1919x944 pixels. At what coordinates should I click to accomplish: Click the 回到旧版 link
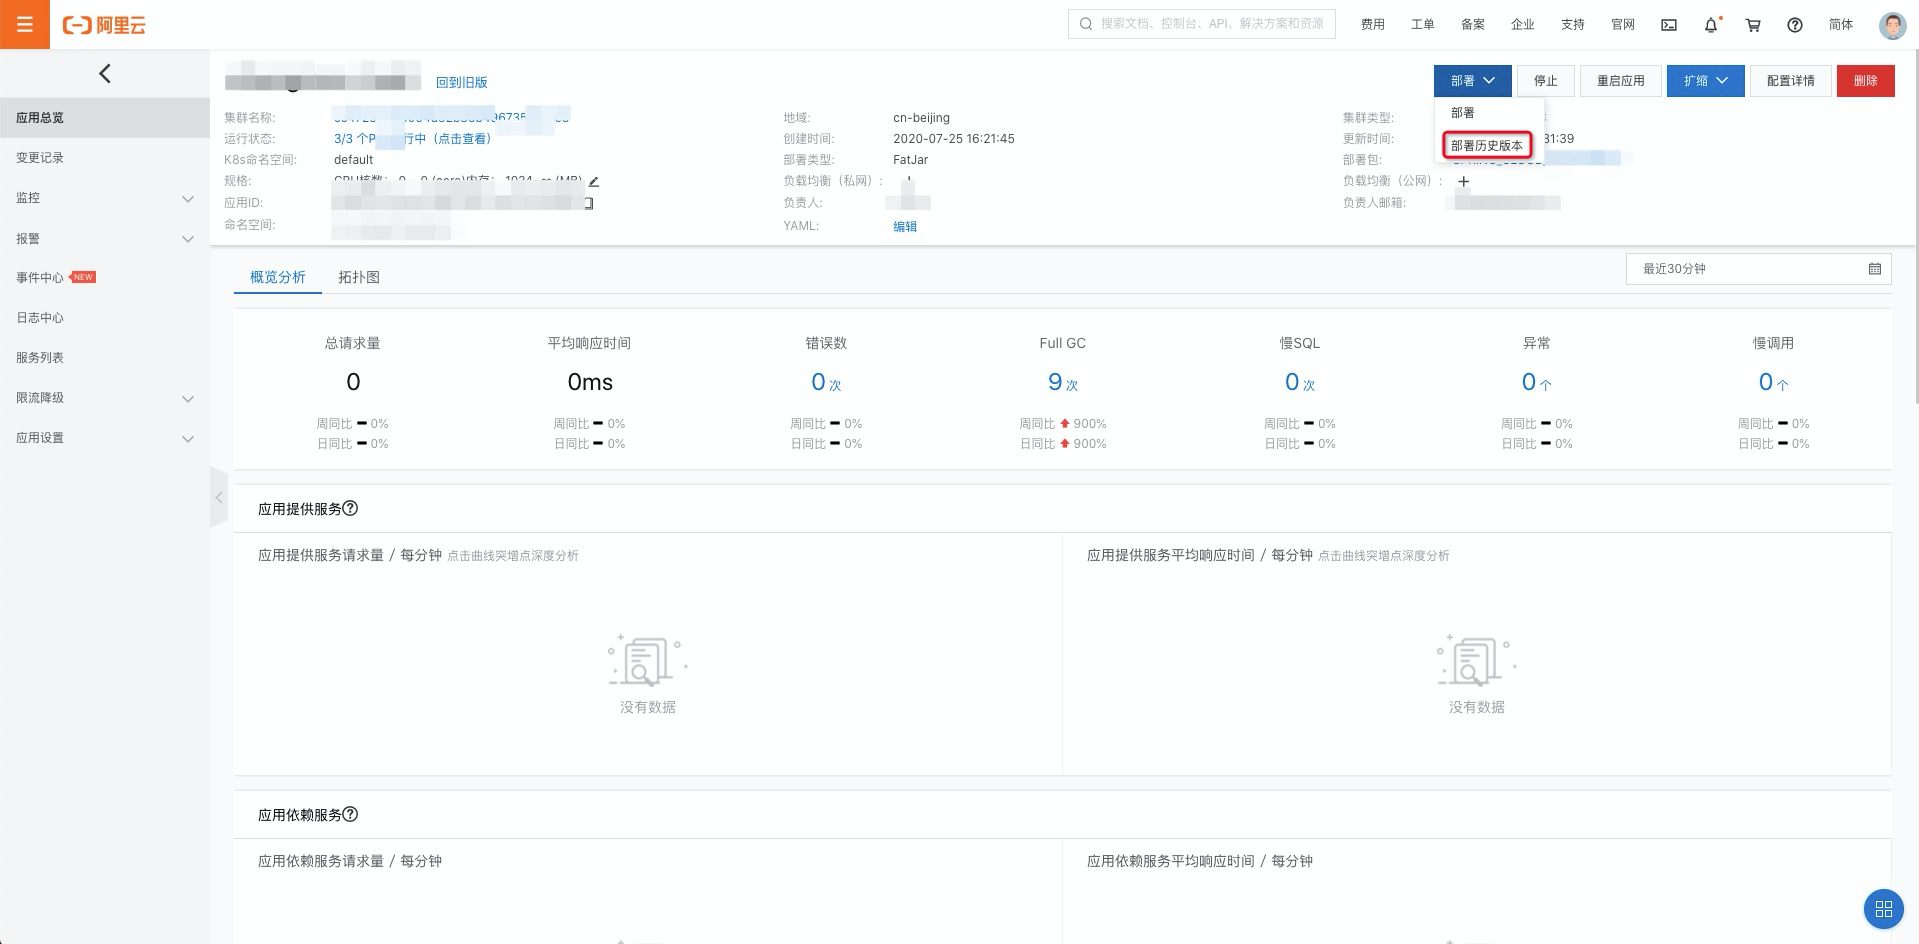click(461, 82)
